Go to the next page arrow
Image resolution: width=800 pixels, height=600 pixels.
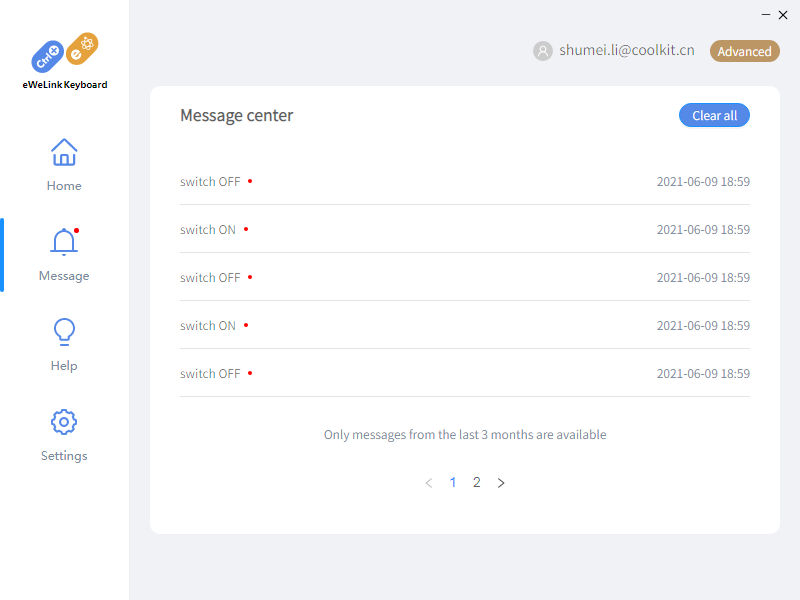501,483
